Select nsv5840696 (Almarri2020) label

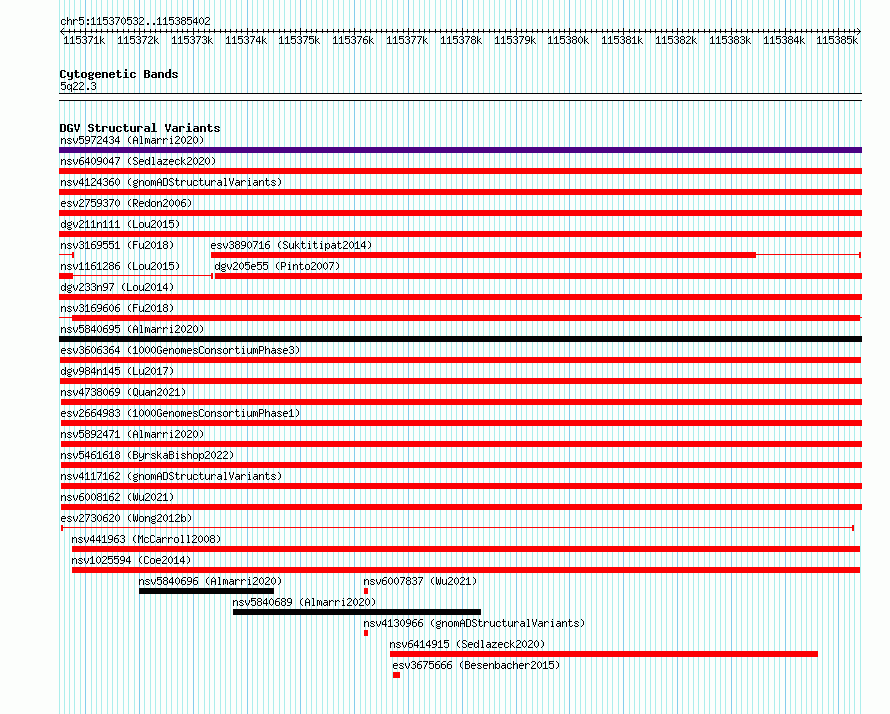coord(210,581)
